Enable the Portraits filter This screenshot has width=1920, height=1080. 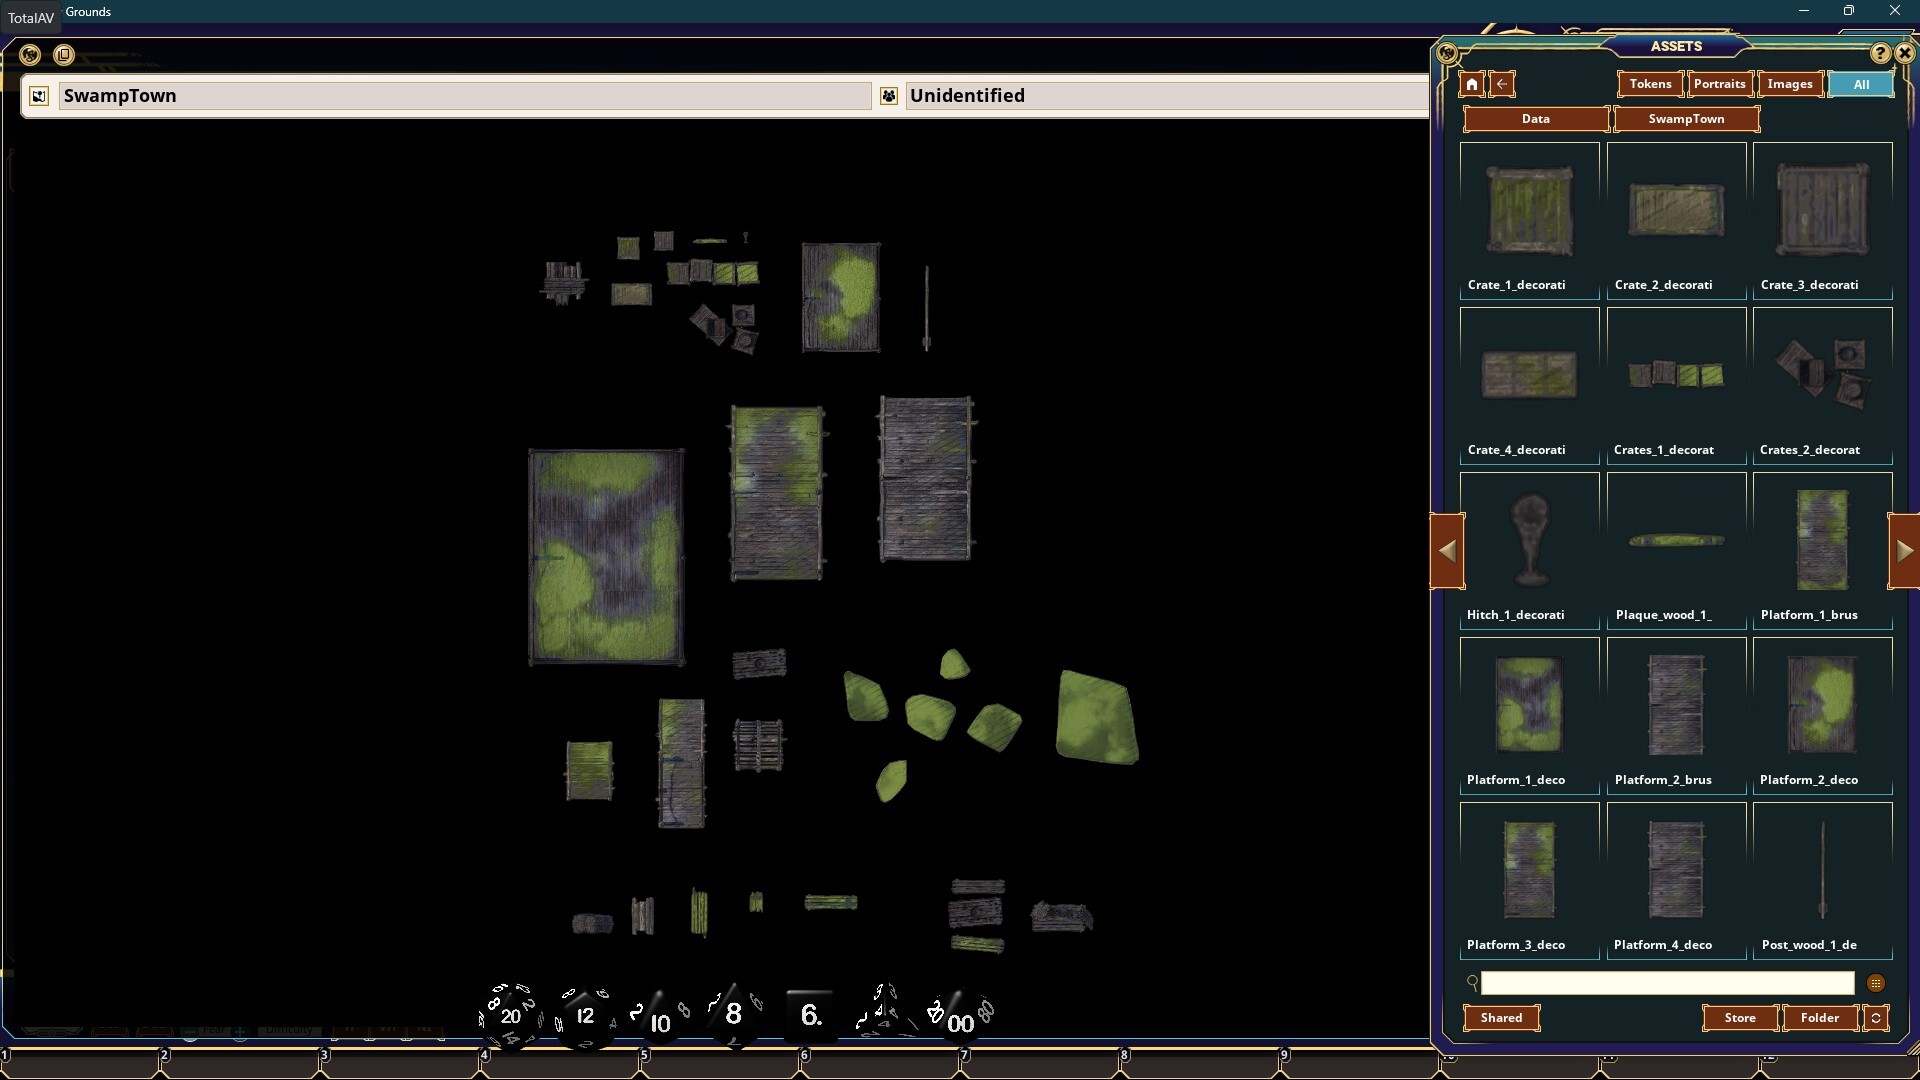click(1719, 84)
